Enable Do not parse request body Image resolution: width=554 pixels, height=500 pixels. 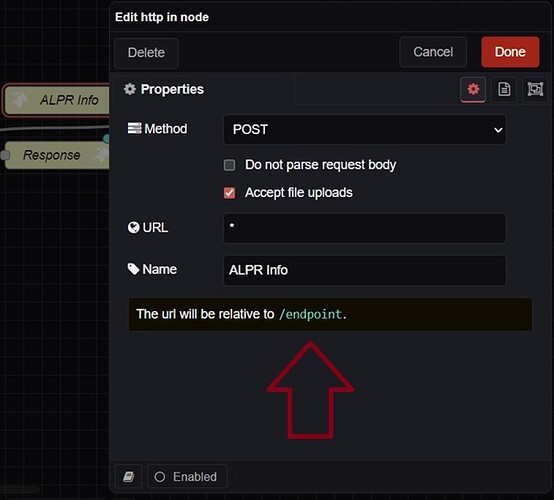pyautogui.click(x=229, y=165)
